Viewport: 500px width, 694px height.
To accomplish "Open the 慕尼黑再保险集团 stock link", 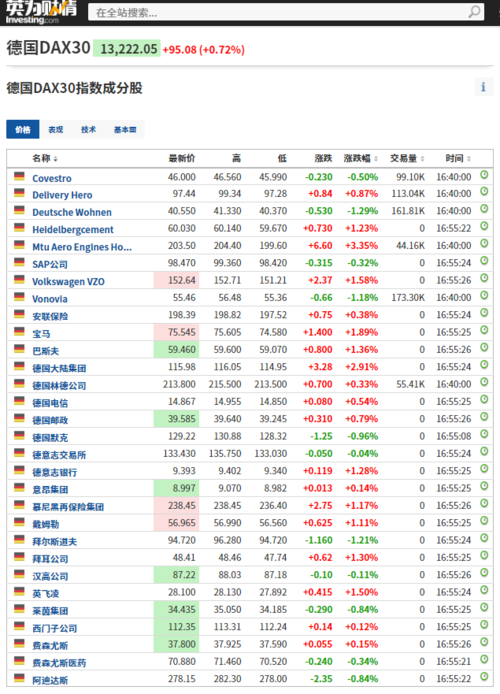I will 68,507.
